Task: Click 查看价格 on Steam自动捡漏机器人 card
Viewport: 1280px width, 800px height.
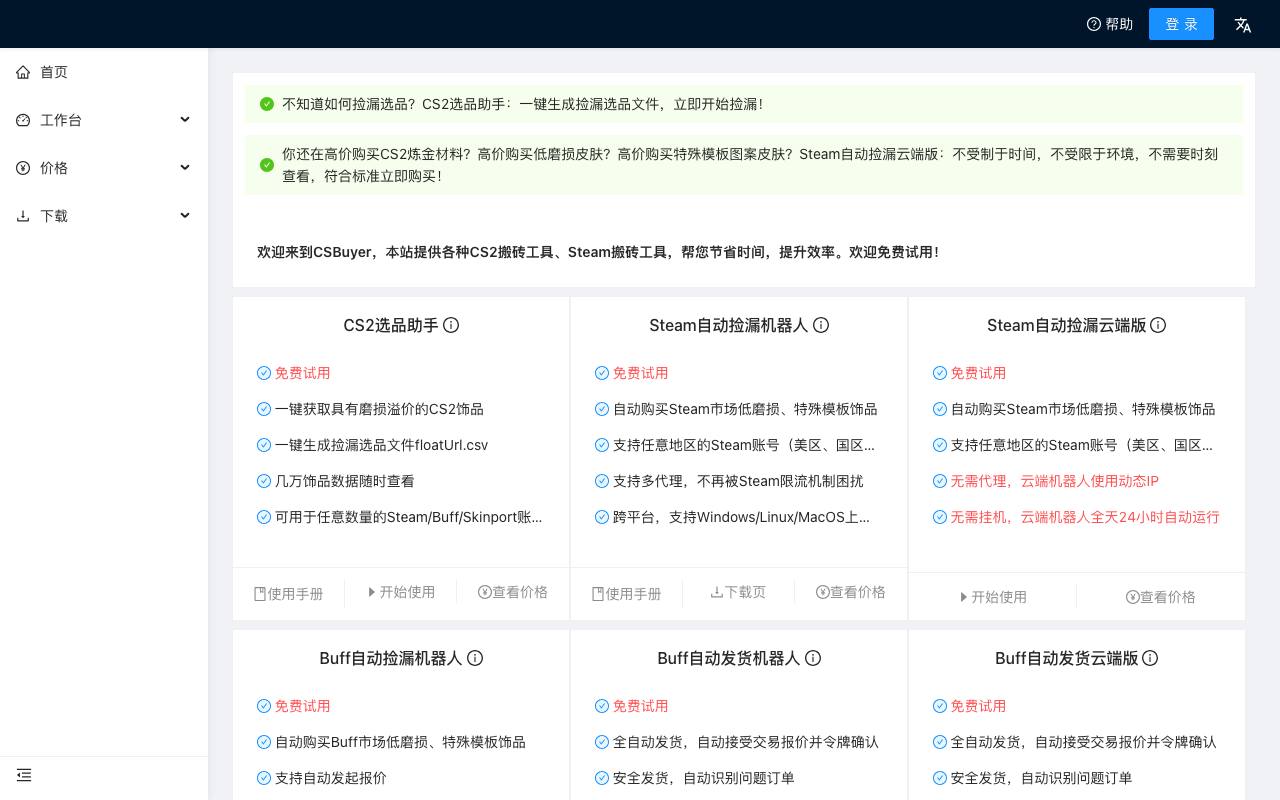Action: pyautogui.click(x=851, y=592)
